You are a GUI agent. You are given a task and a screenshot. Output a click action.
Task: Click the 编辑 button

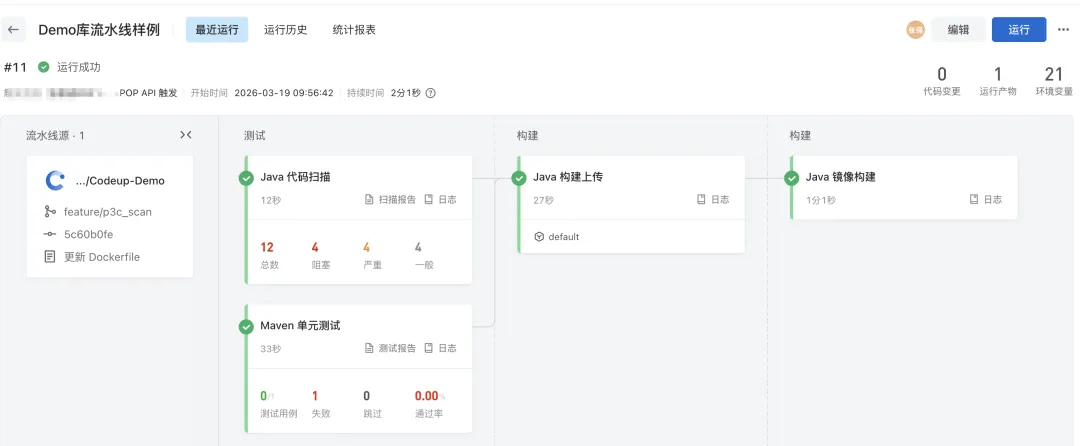click(x=958, y=30)
